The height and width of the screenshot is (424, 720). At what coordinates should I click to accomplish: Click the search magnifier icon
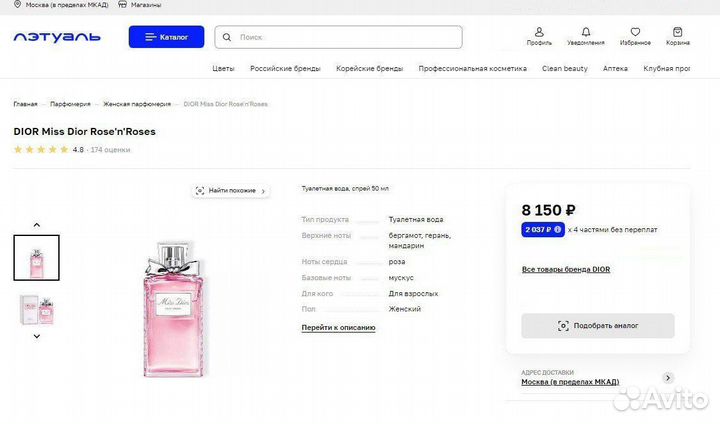point(227,37)
